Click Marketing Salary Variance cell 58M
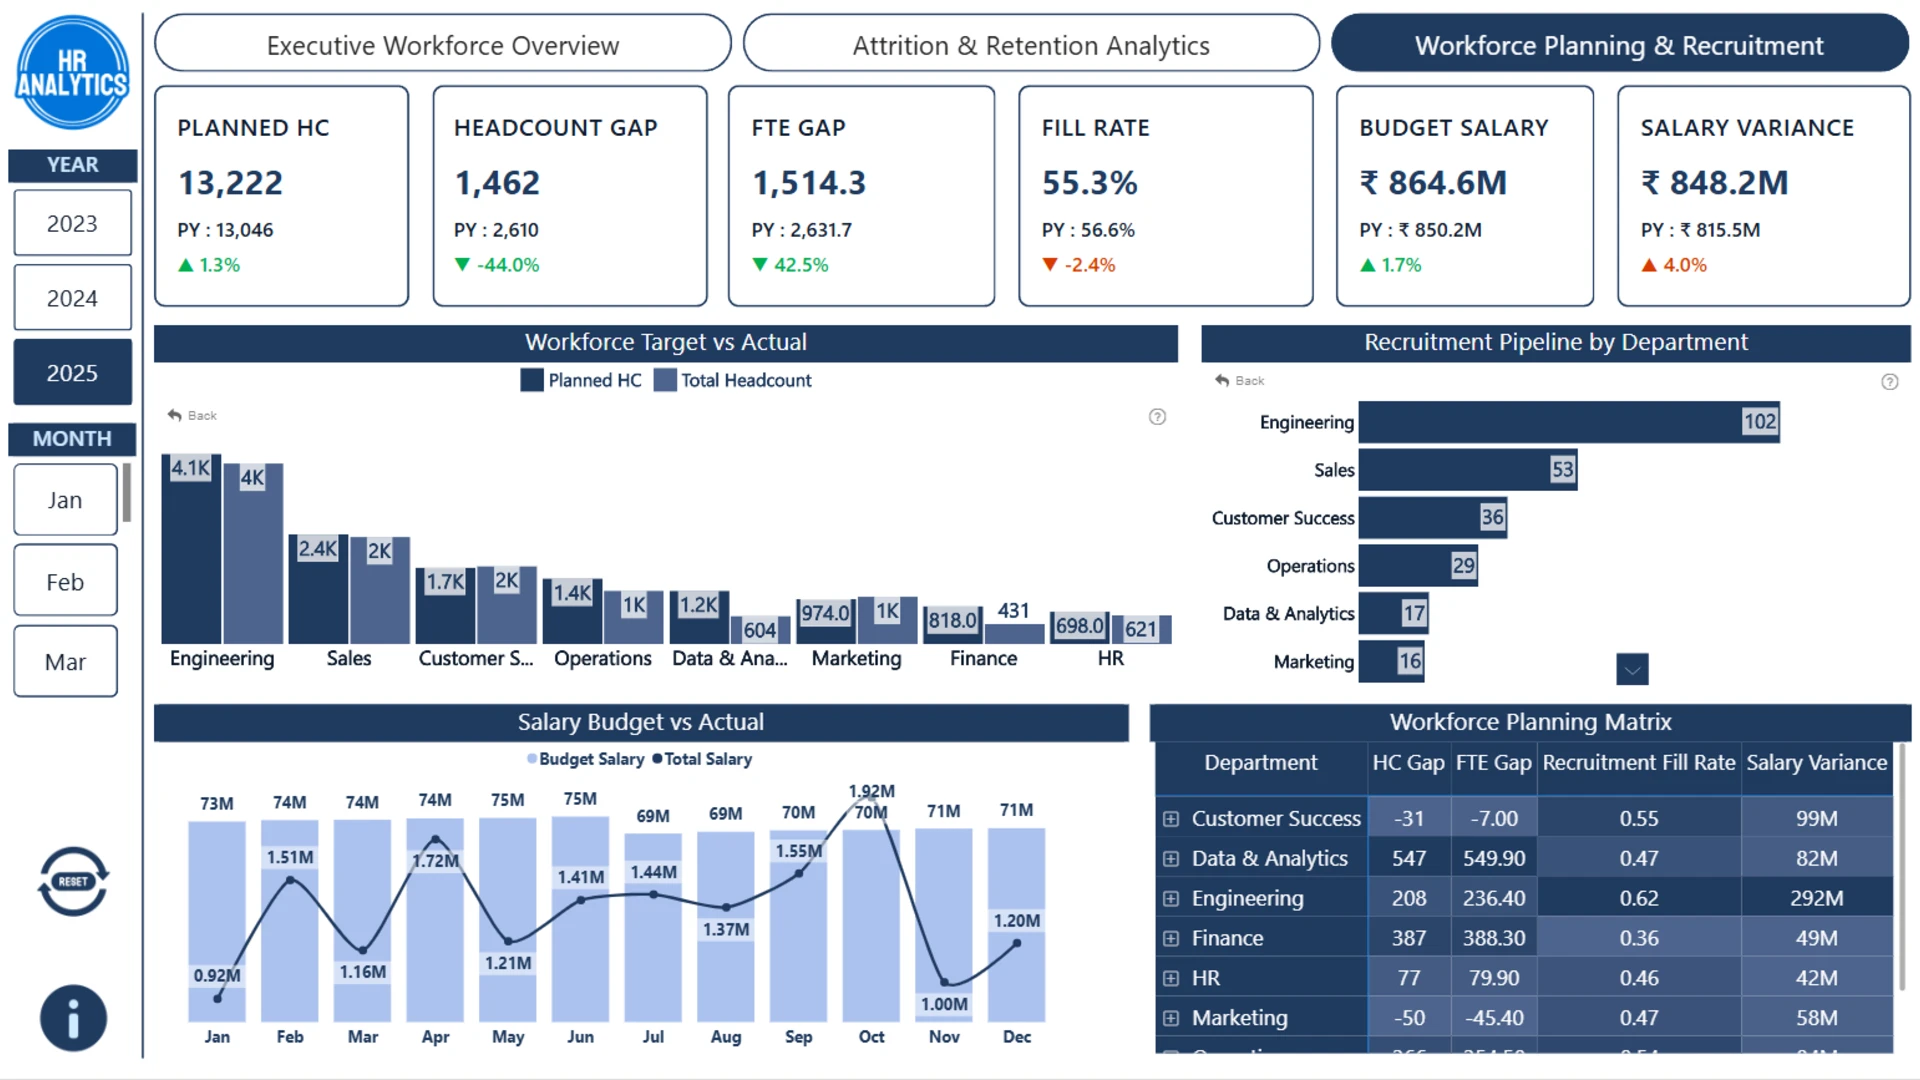1920x1080 pixels. (x=1817, y=1018)
